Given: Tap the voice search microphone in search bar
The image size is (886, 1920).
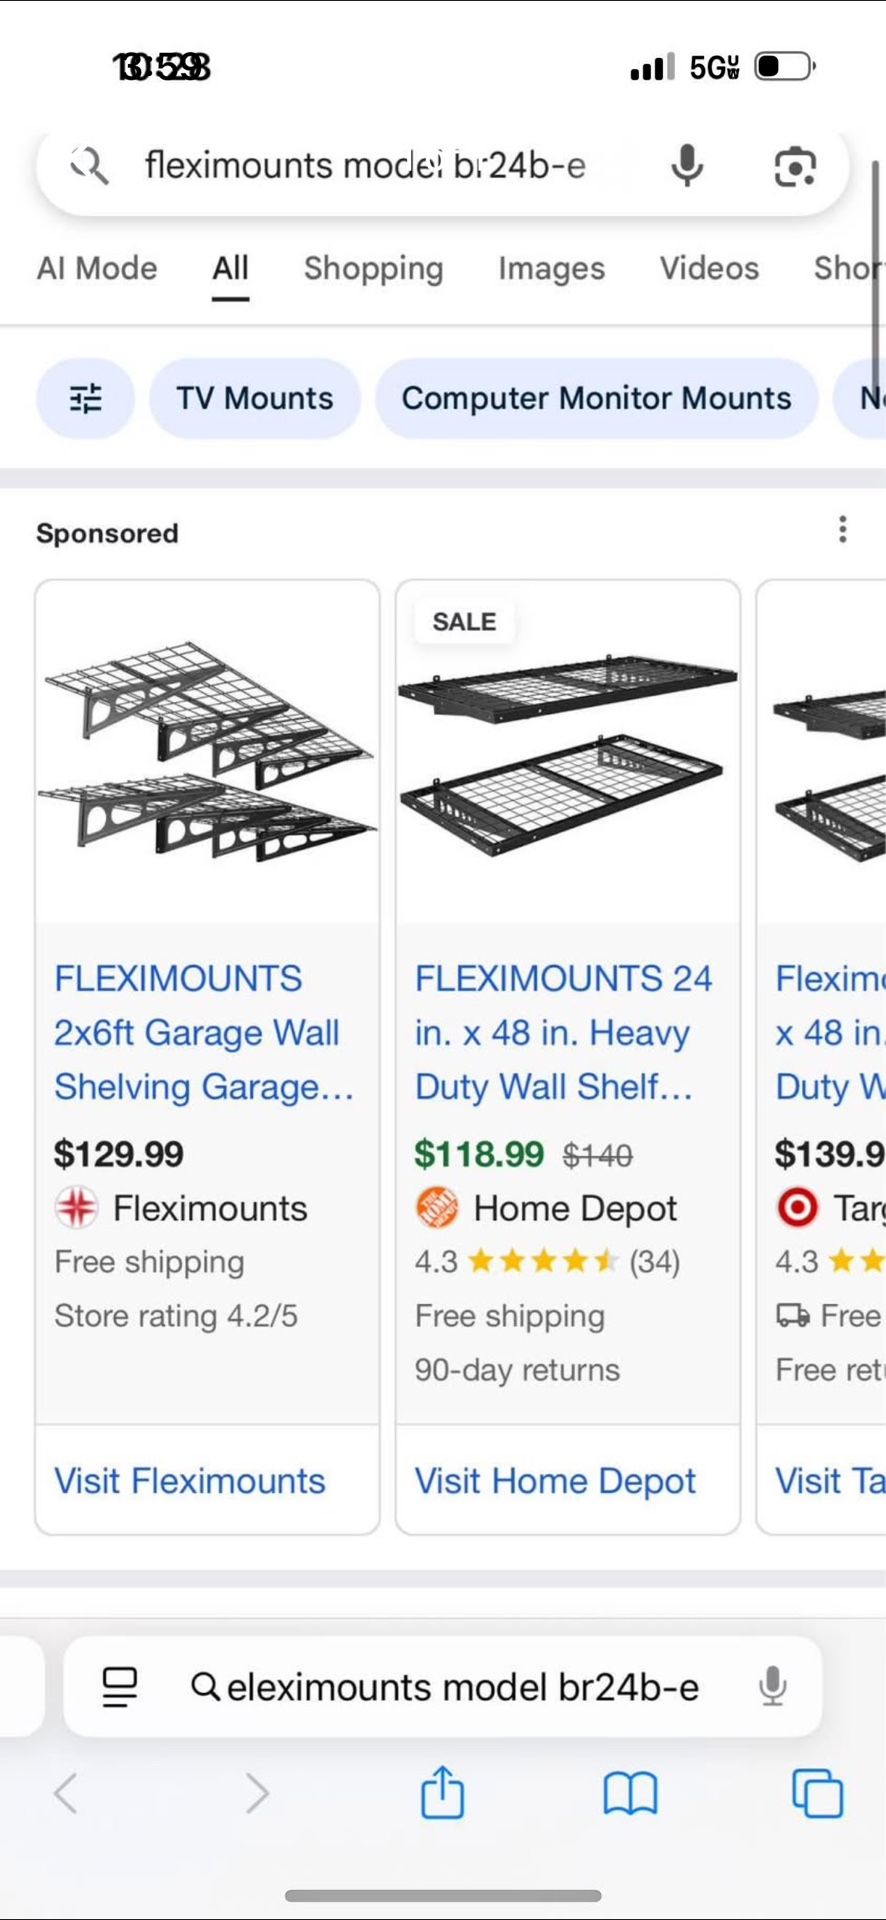Looking at the screenshot, I should point(686,167).
